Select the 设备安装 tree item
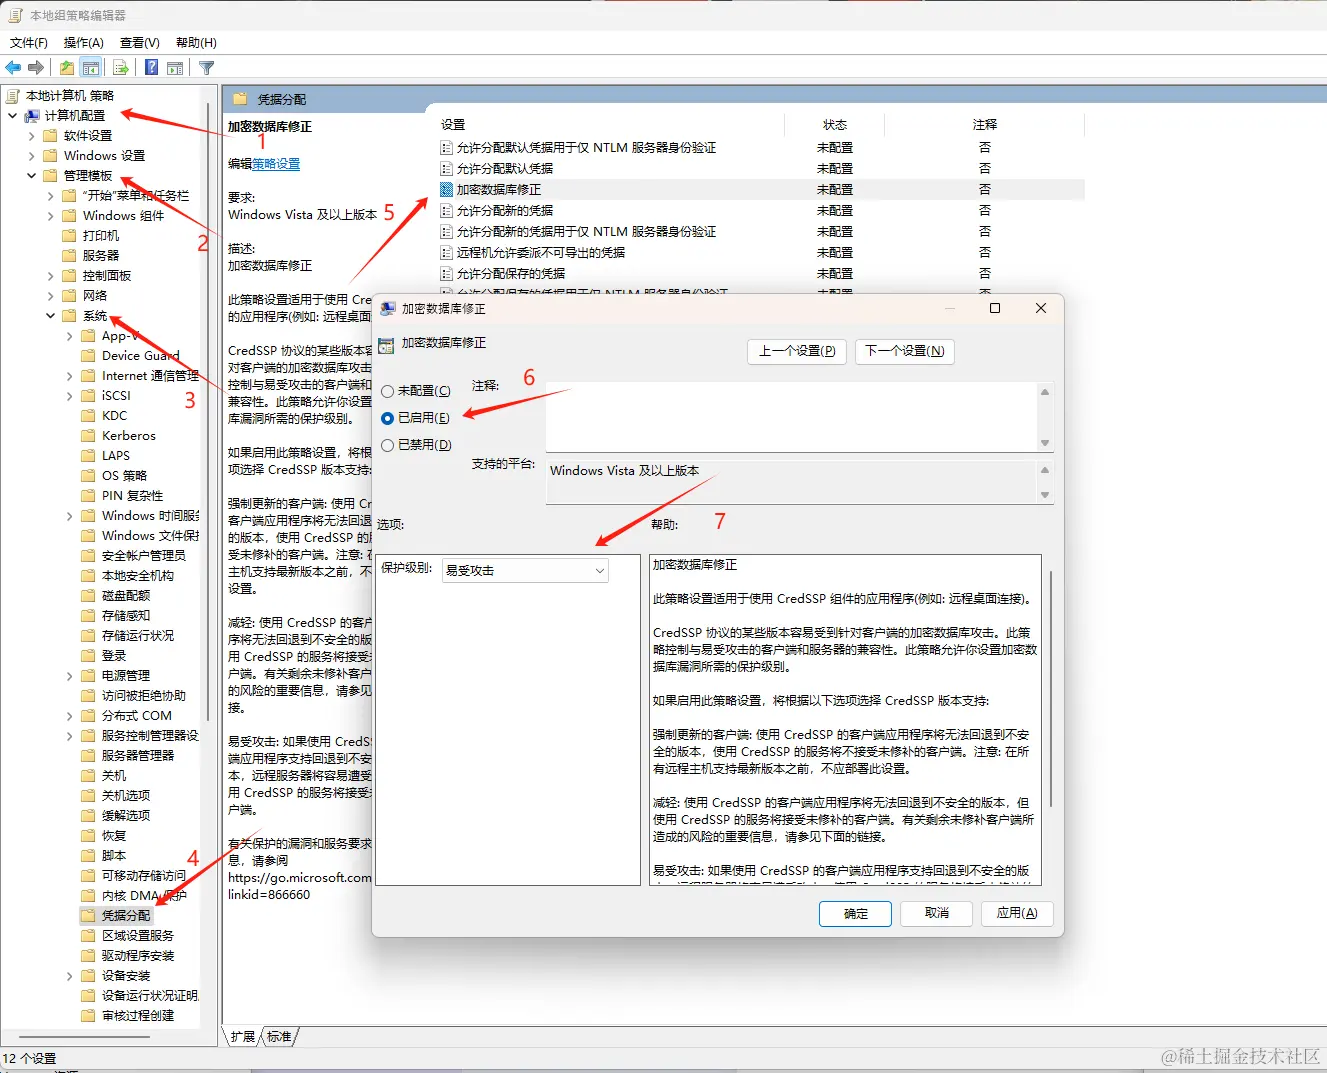 [x=126, y=976]
